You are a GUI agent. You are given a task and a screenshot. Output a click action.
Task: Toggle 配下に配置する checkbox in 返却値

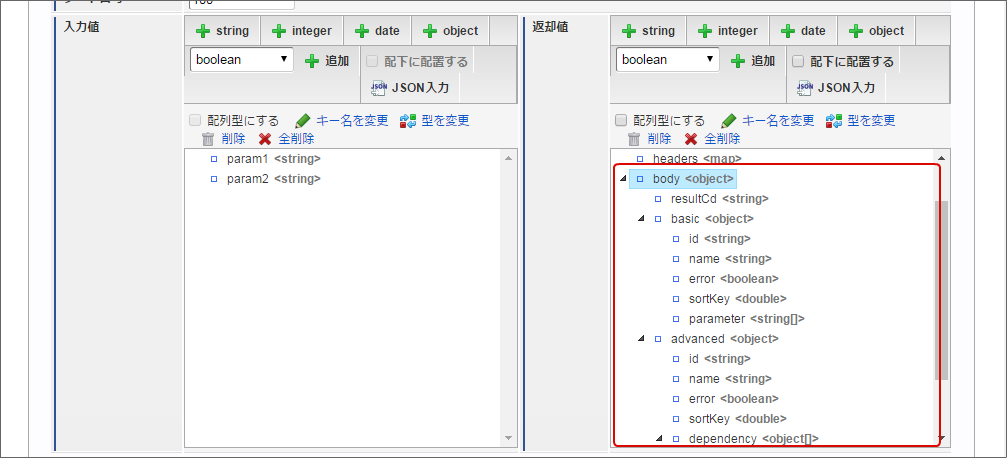[798, 62]
